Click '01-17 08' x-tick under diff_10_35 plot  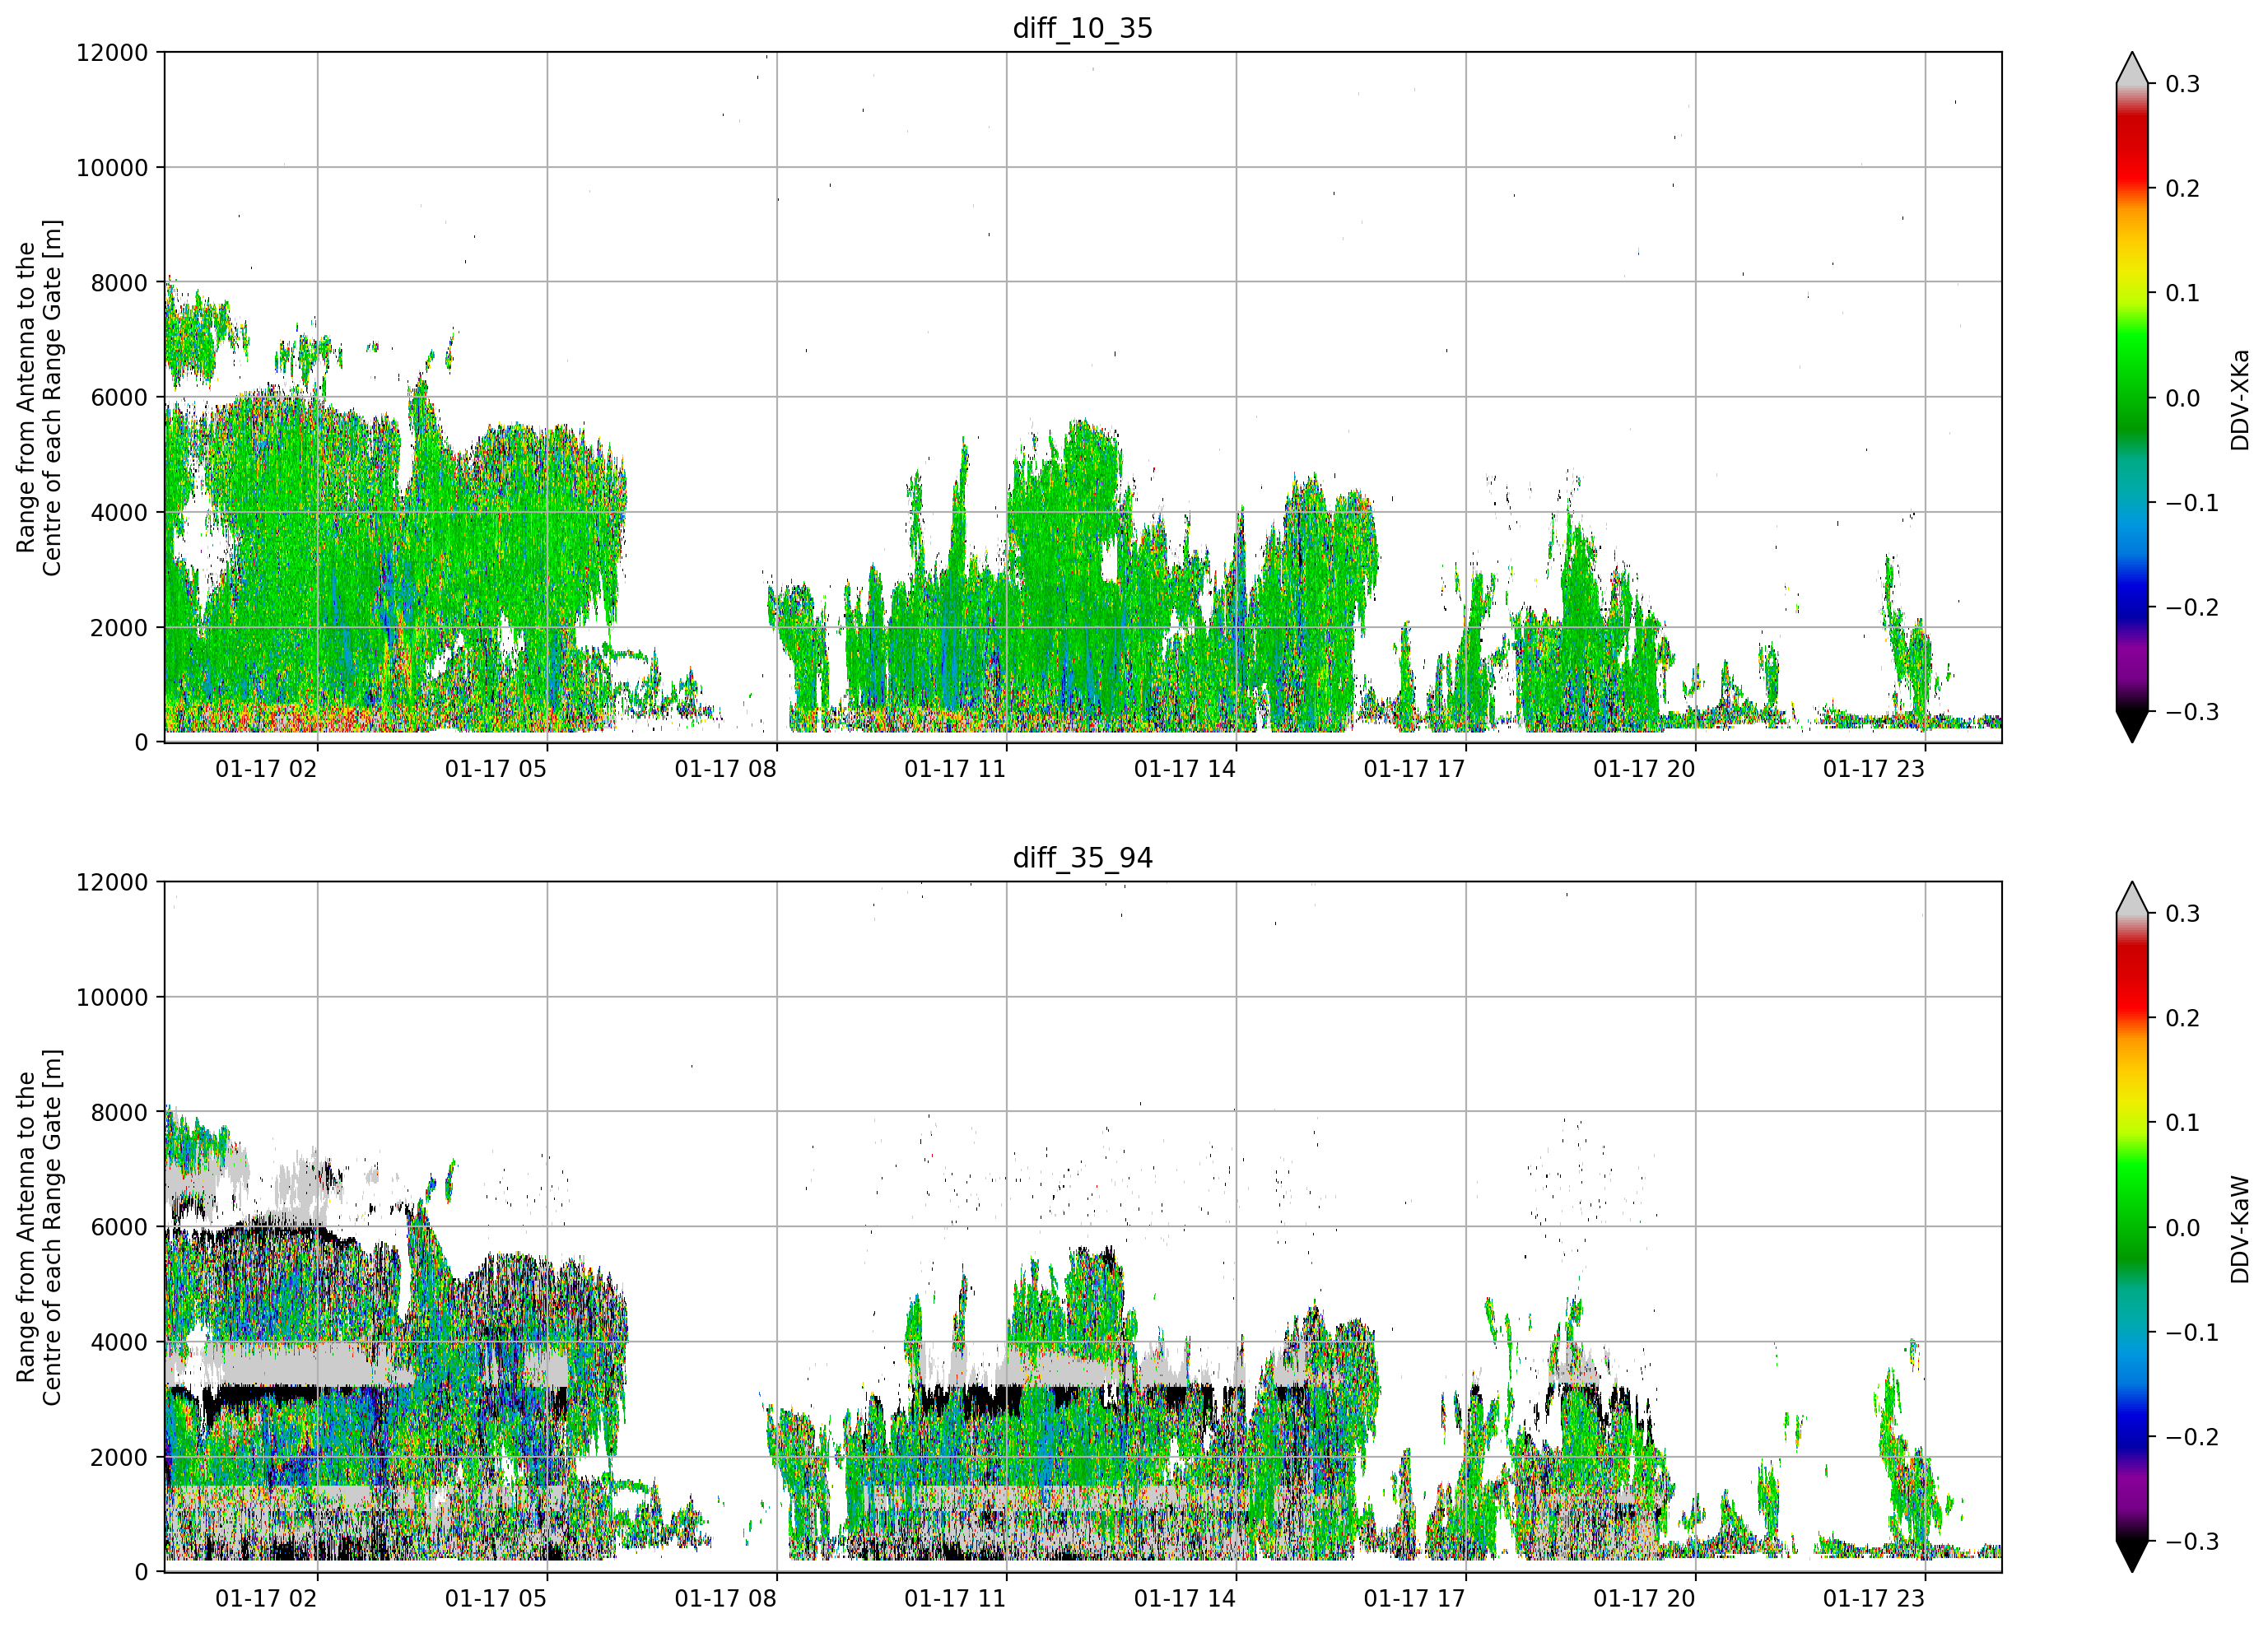pos(726,769)
